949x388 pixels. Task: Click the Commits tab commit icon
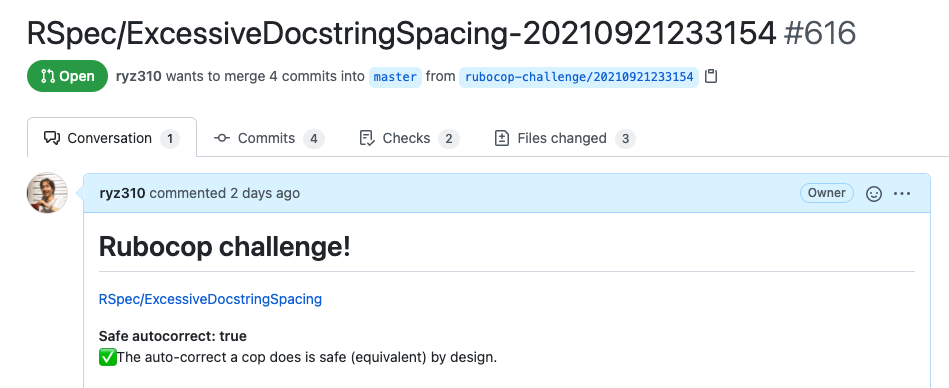(222, 138)
